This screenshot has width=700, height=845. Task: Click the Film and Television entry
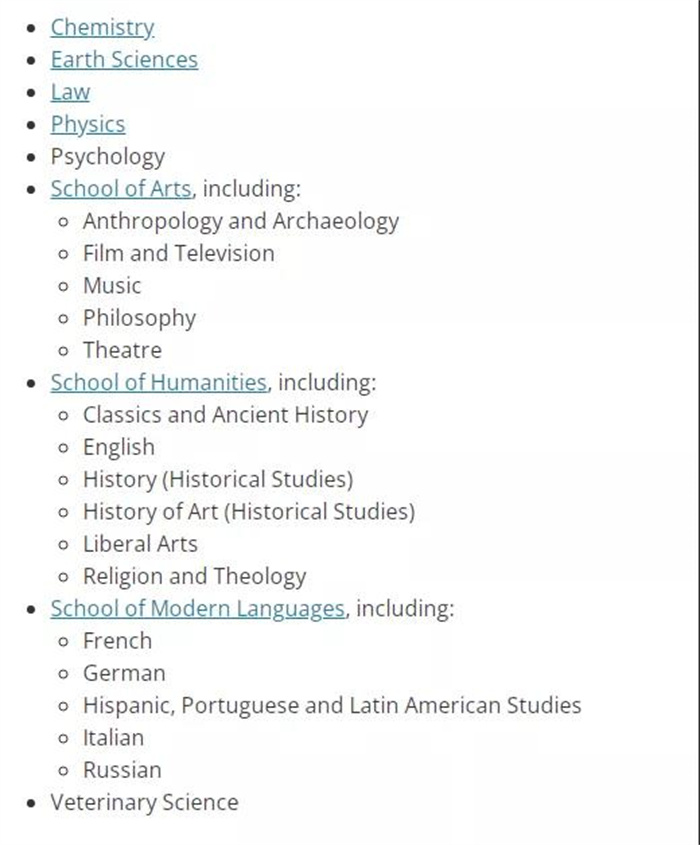[179, 253]
